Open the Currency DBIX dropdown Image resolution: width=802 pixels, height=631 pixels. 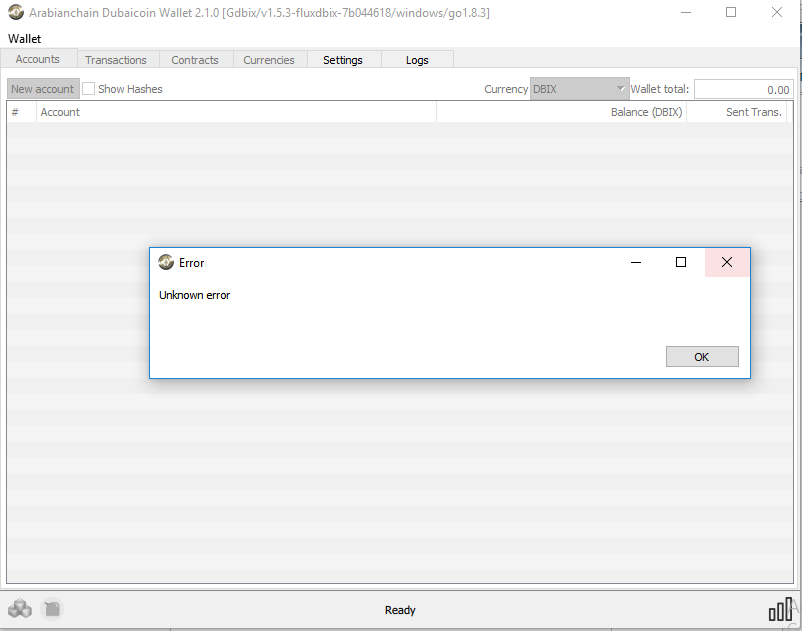(580, 89)
